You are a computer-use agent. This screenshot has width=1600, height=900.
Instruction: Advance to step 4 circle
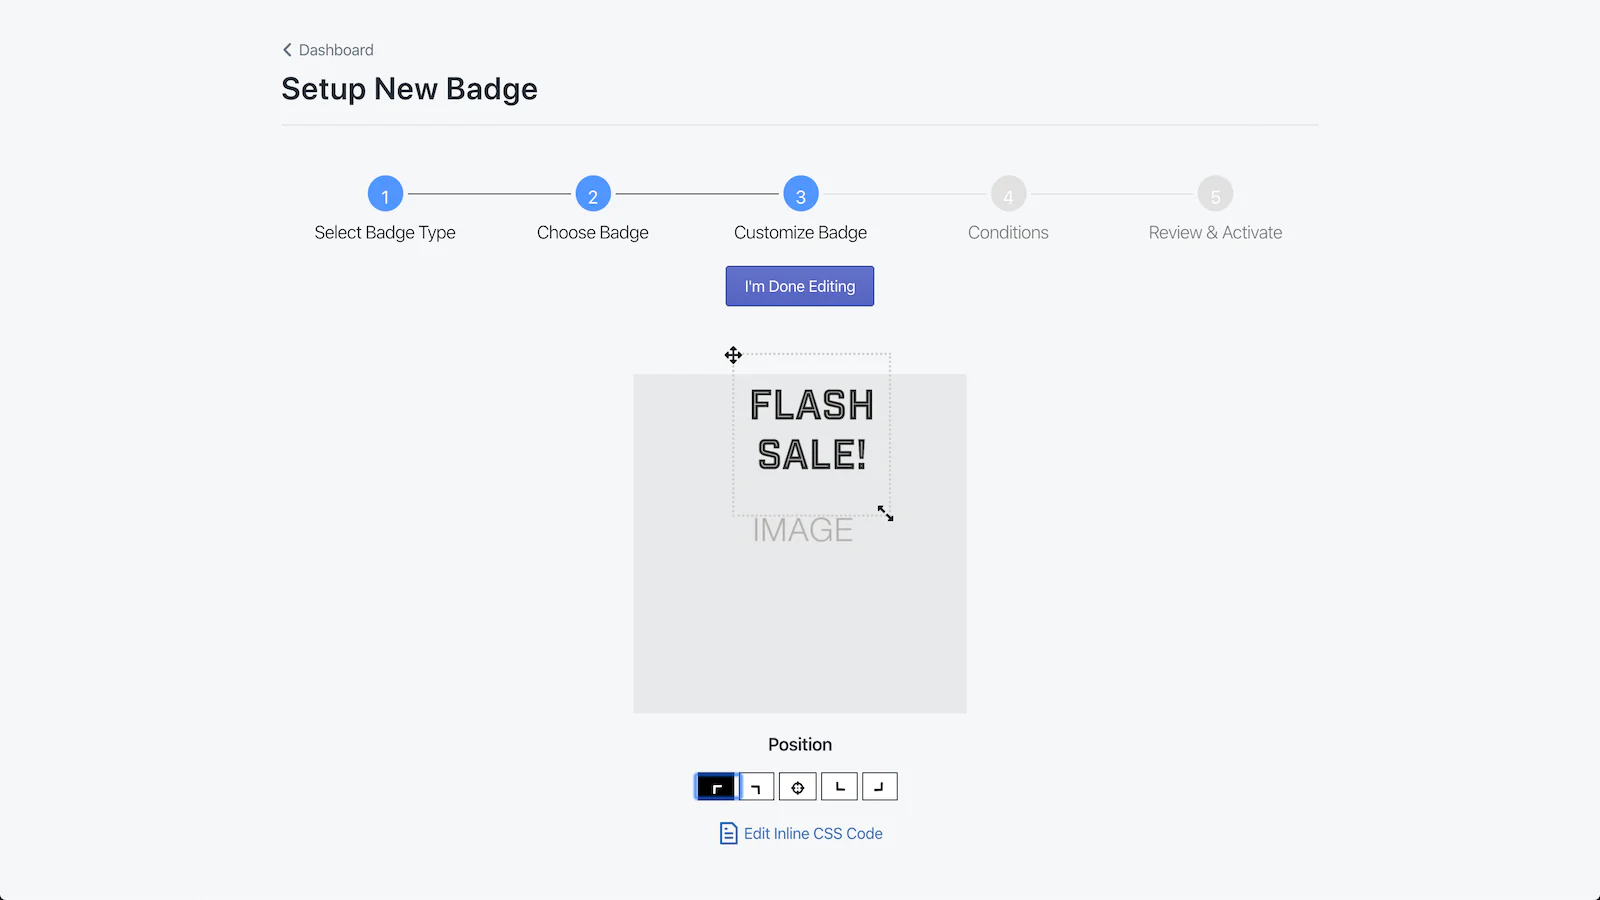tap(1008, 194)
